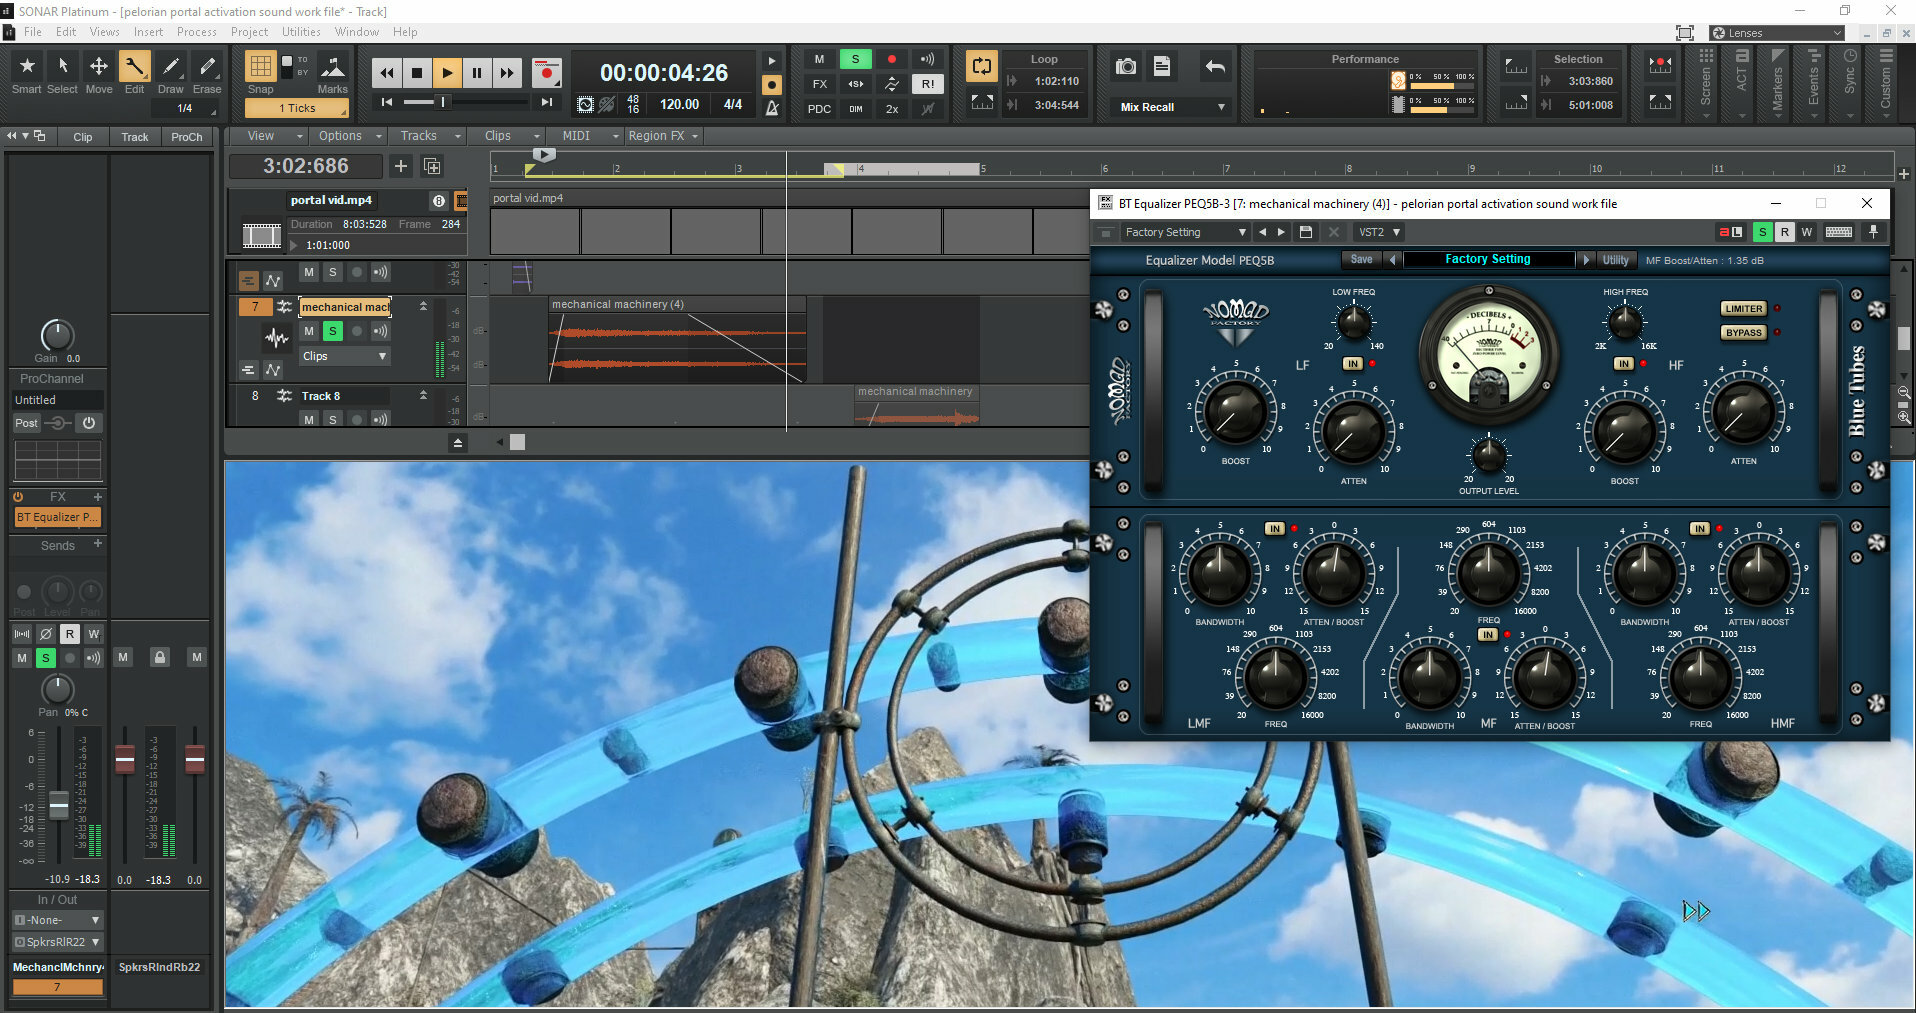Pick the Move tool
Image resolution: width=1916 pixels, height=1013 pixels.
click(98, 66)
